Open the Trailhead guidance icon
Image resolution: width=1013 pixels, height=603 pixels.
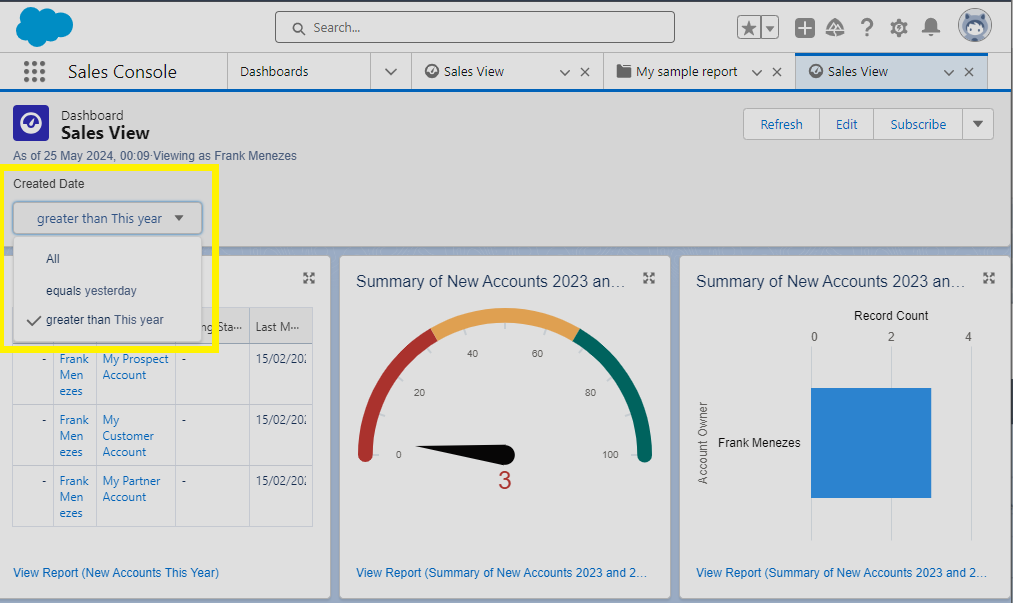pyautogui.click(x=835, y=28)
